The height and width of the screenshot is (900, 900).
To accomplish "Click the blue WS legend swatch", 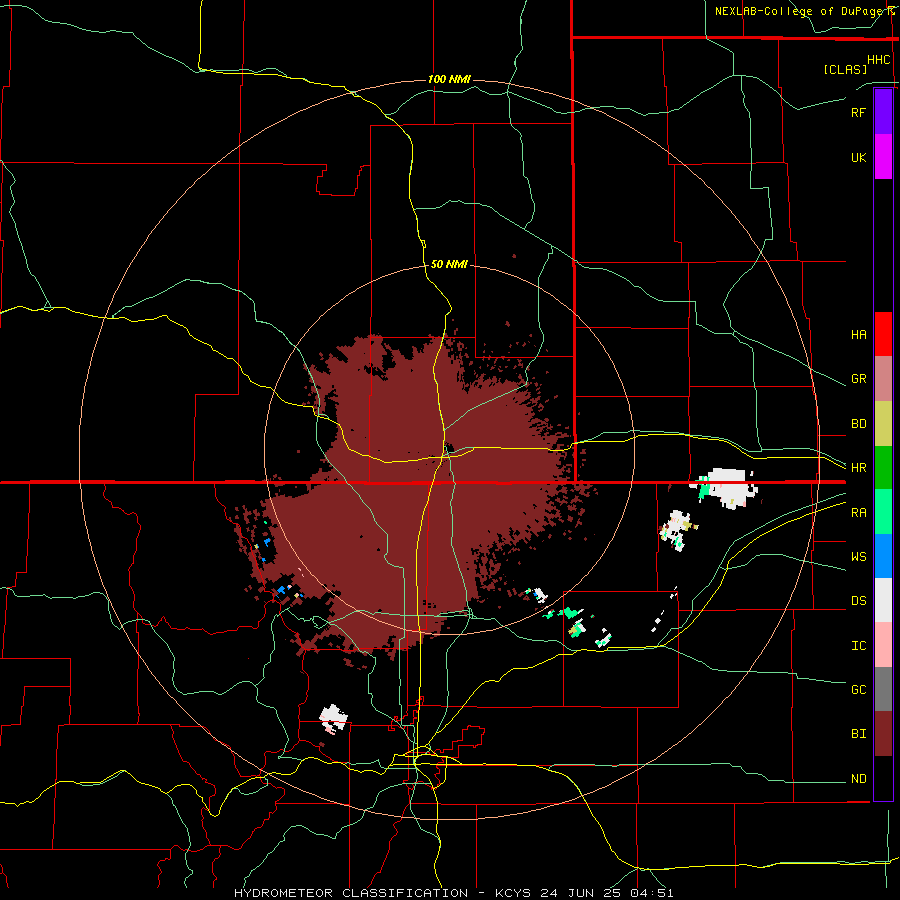I will tap(883, 556).
